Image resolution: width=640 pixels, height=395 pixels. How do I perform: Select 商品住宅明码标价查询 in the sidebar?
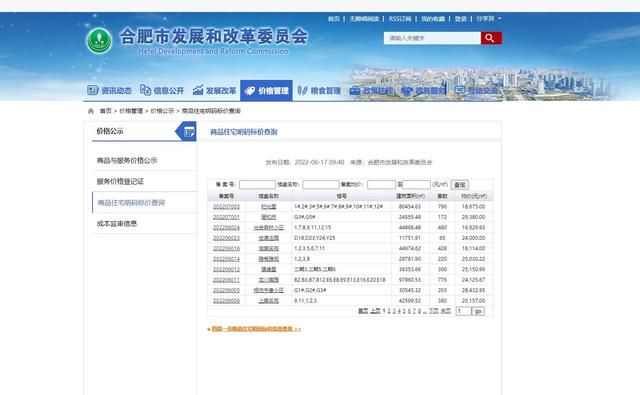click(x=131, y=202)
